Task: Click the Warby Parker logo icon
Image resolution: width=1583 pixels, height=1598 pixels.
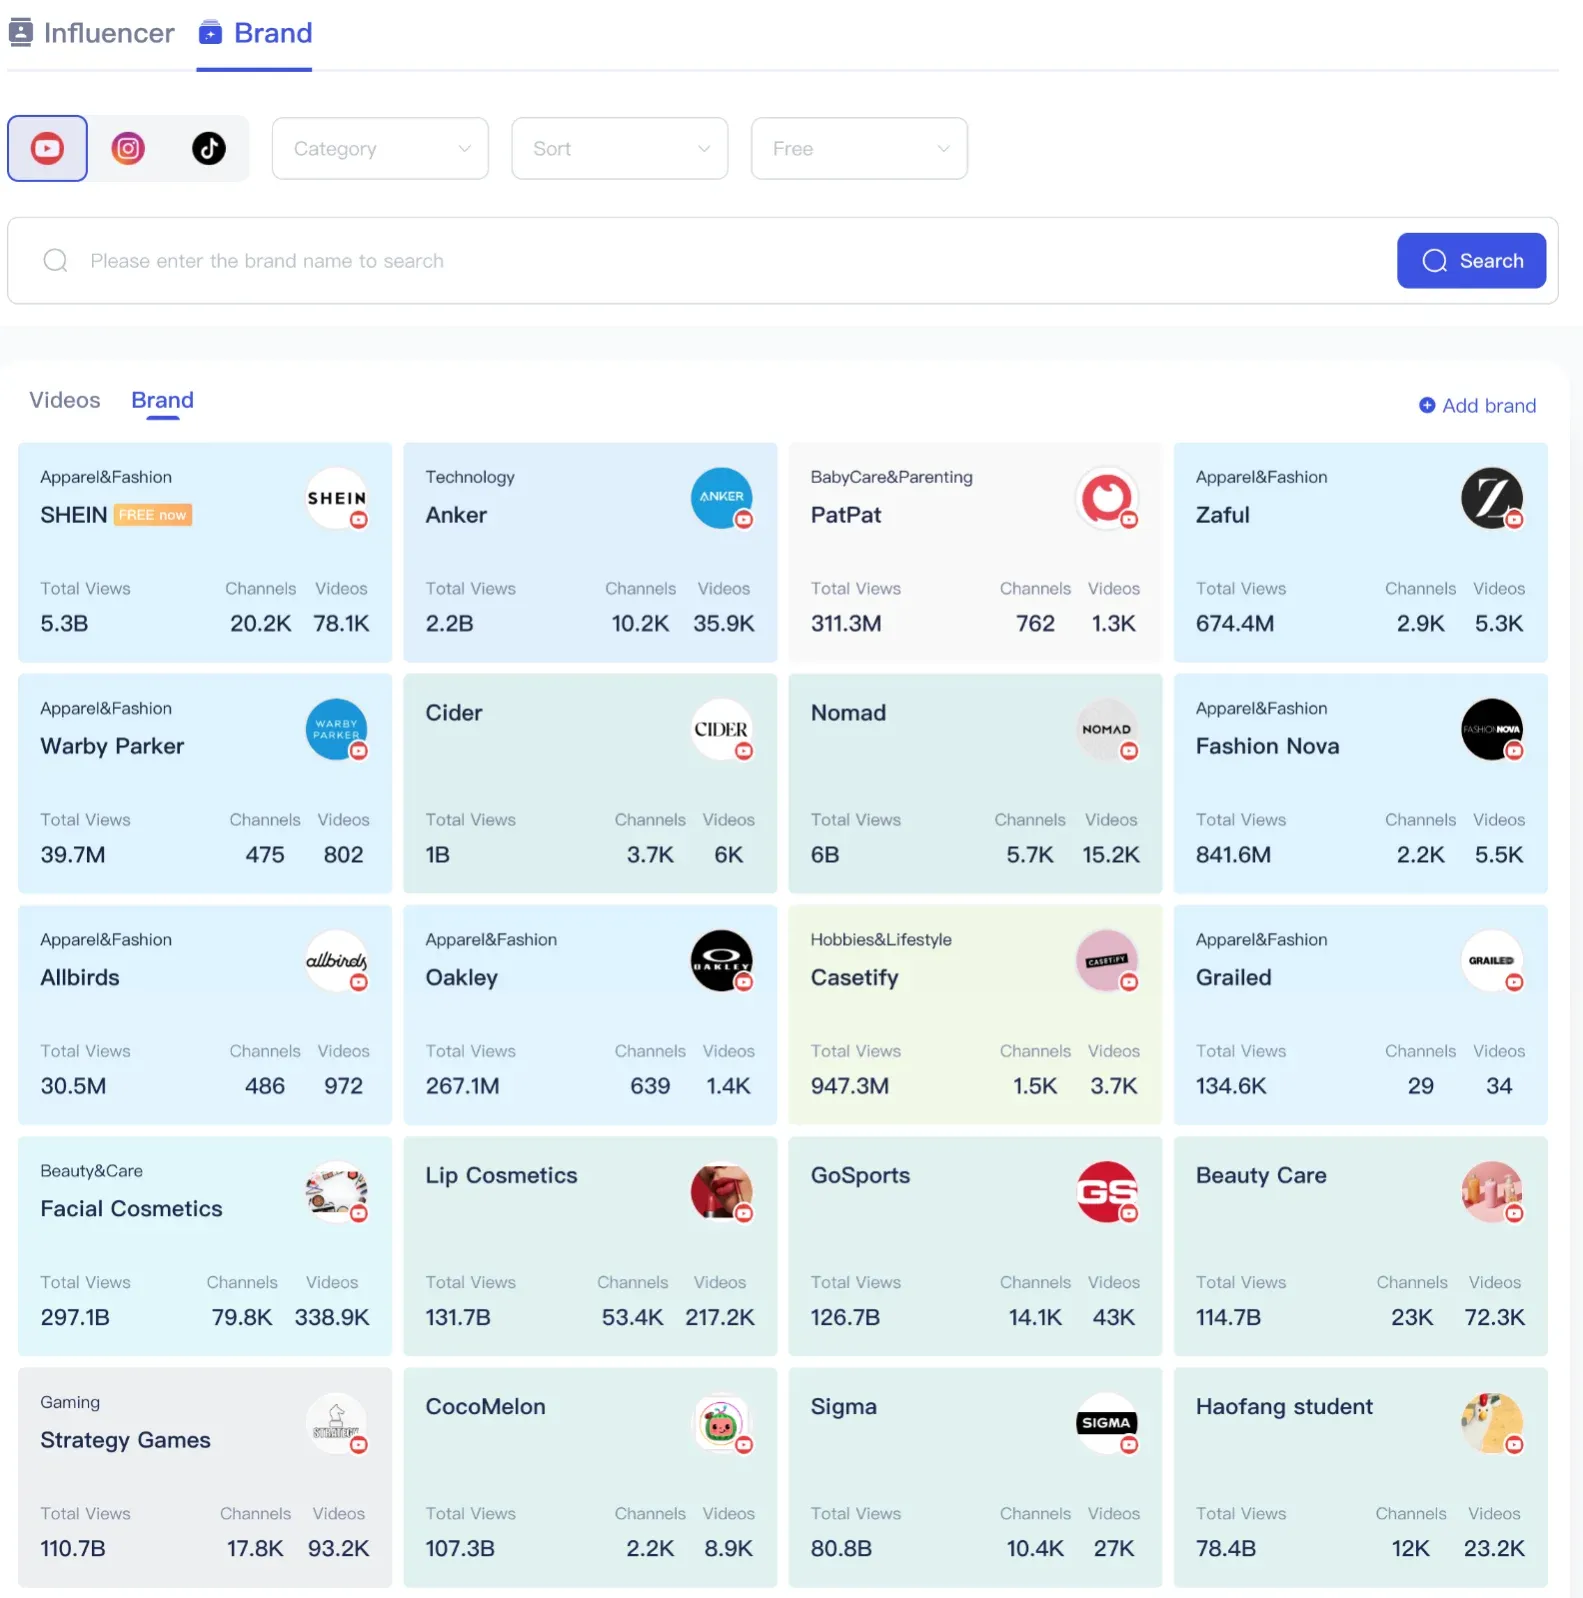Action: (336, 729)
